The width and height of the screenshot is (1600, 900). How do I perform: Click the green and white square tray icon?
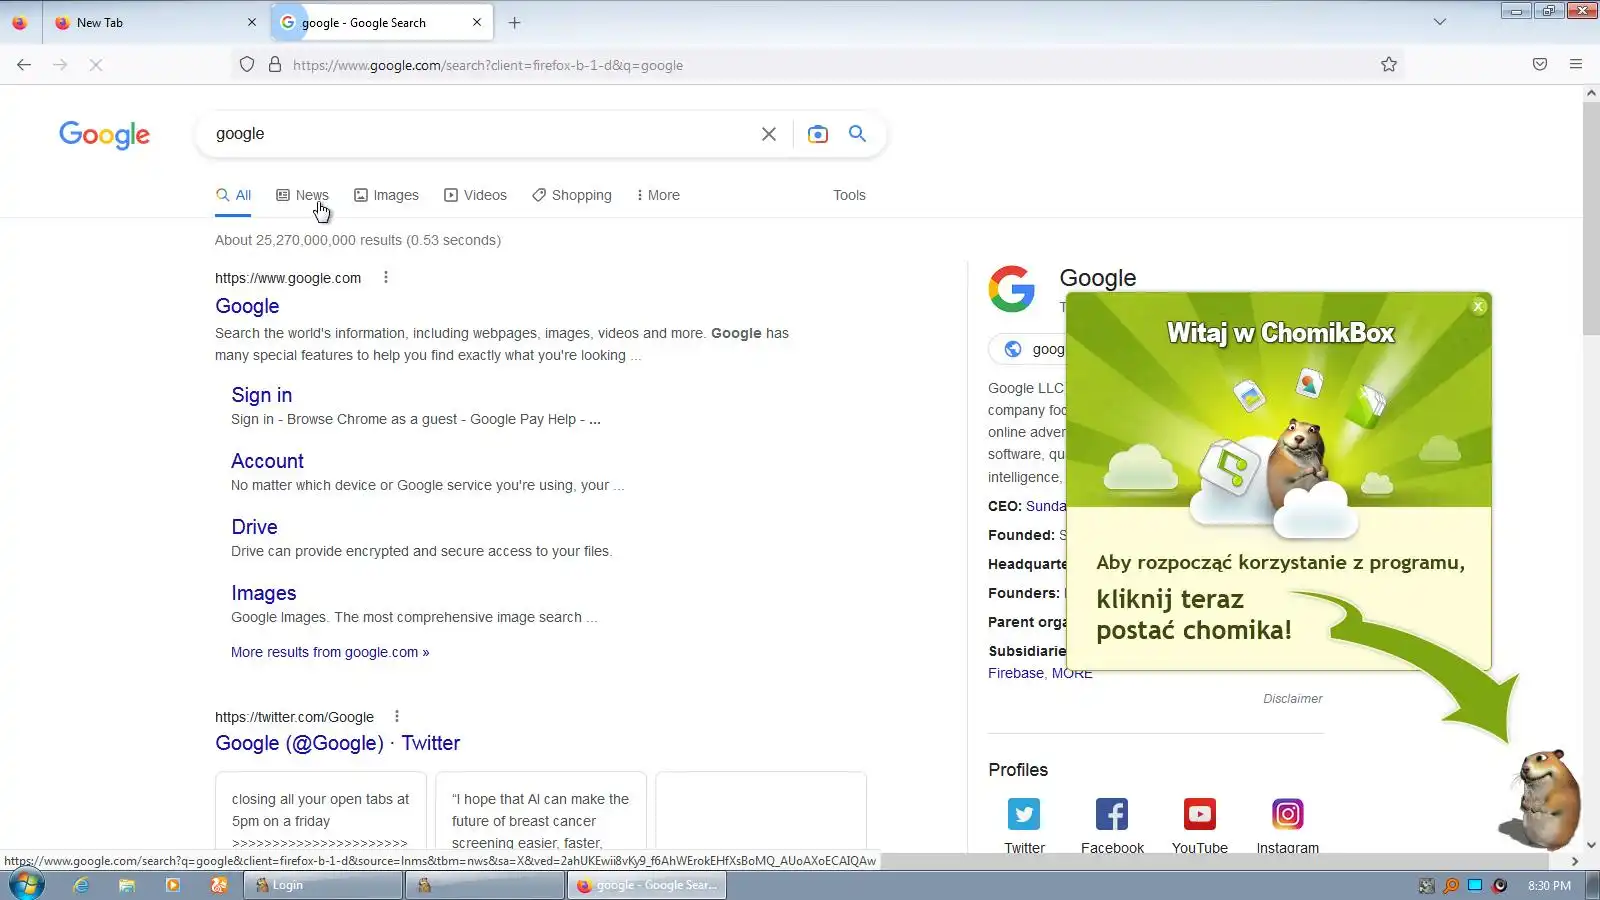point(1427,885)
